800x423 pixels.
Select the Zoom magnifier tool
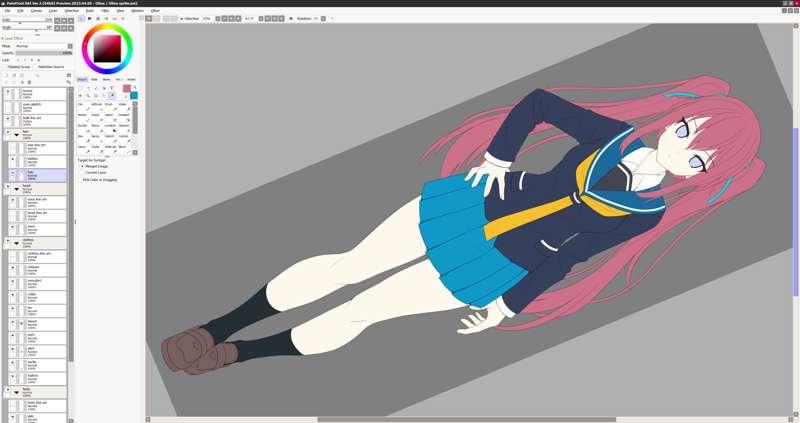(88, 95)
